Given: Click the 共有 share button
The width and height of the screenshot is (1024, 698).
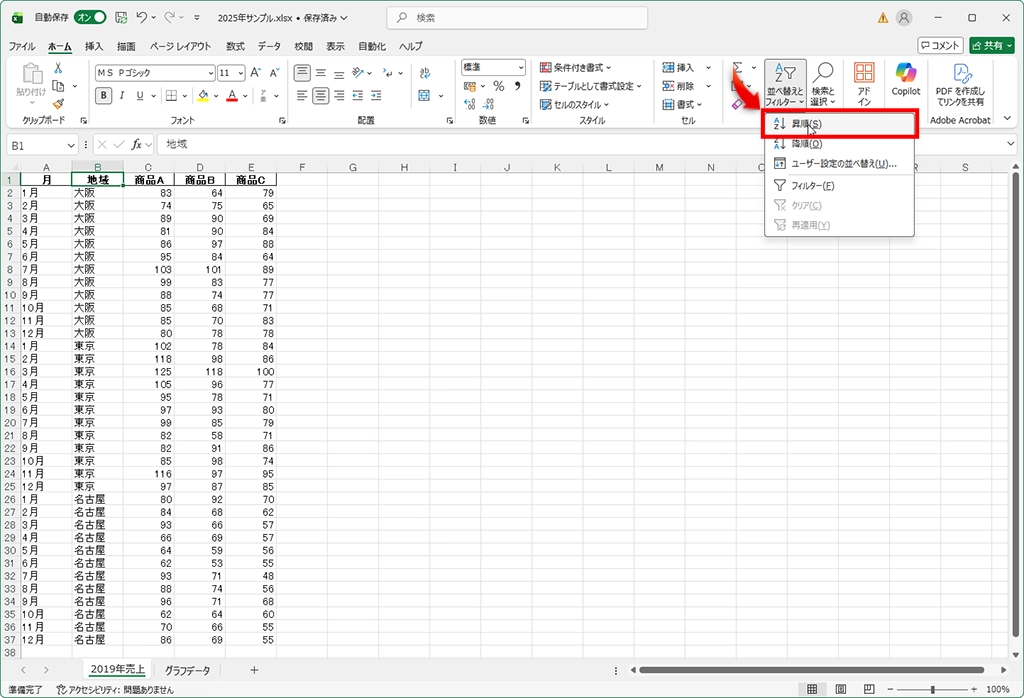Looking at the screenshot, I should (x=991, y=45).
